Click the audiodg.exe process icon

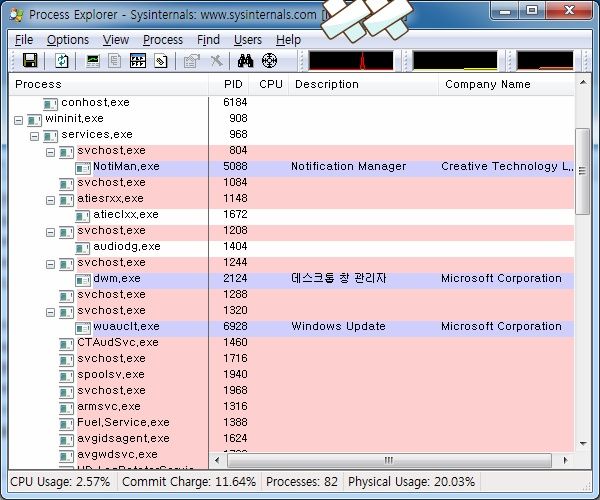coord(82,248)
